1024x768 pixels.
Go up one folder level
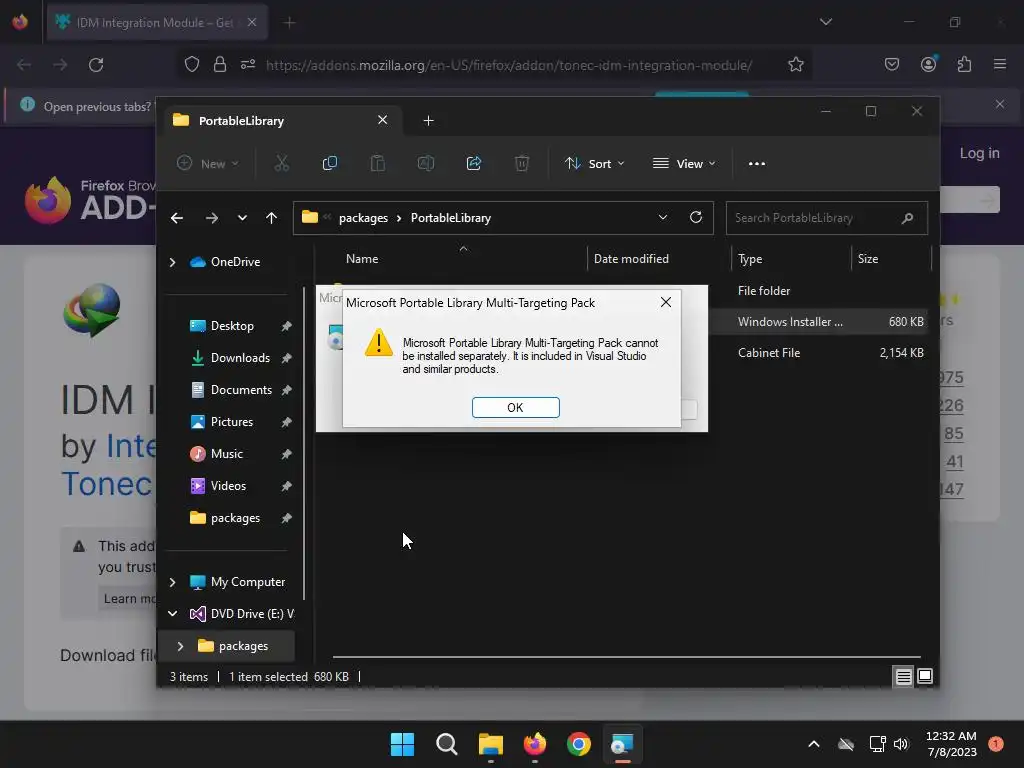pyautogui.click(x=272, y=218)
